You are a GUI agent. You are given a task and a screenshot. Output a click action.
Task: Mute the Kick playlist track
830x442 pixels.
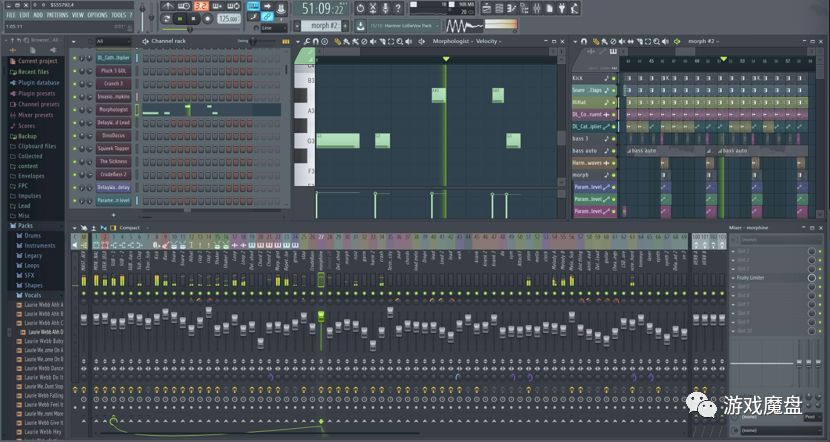coord(614,78)
